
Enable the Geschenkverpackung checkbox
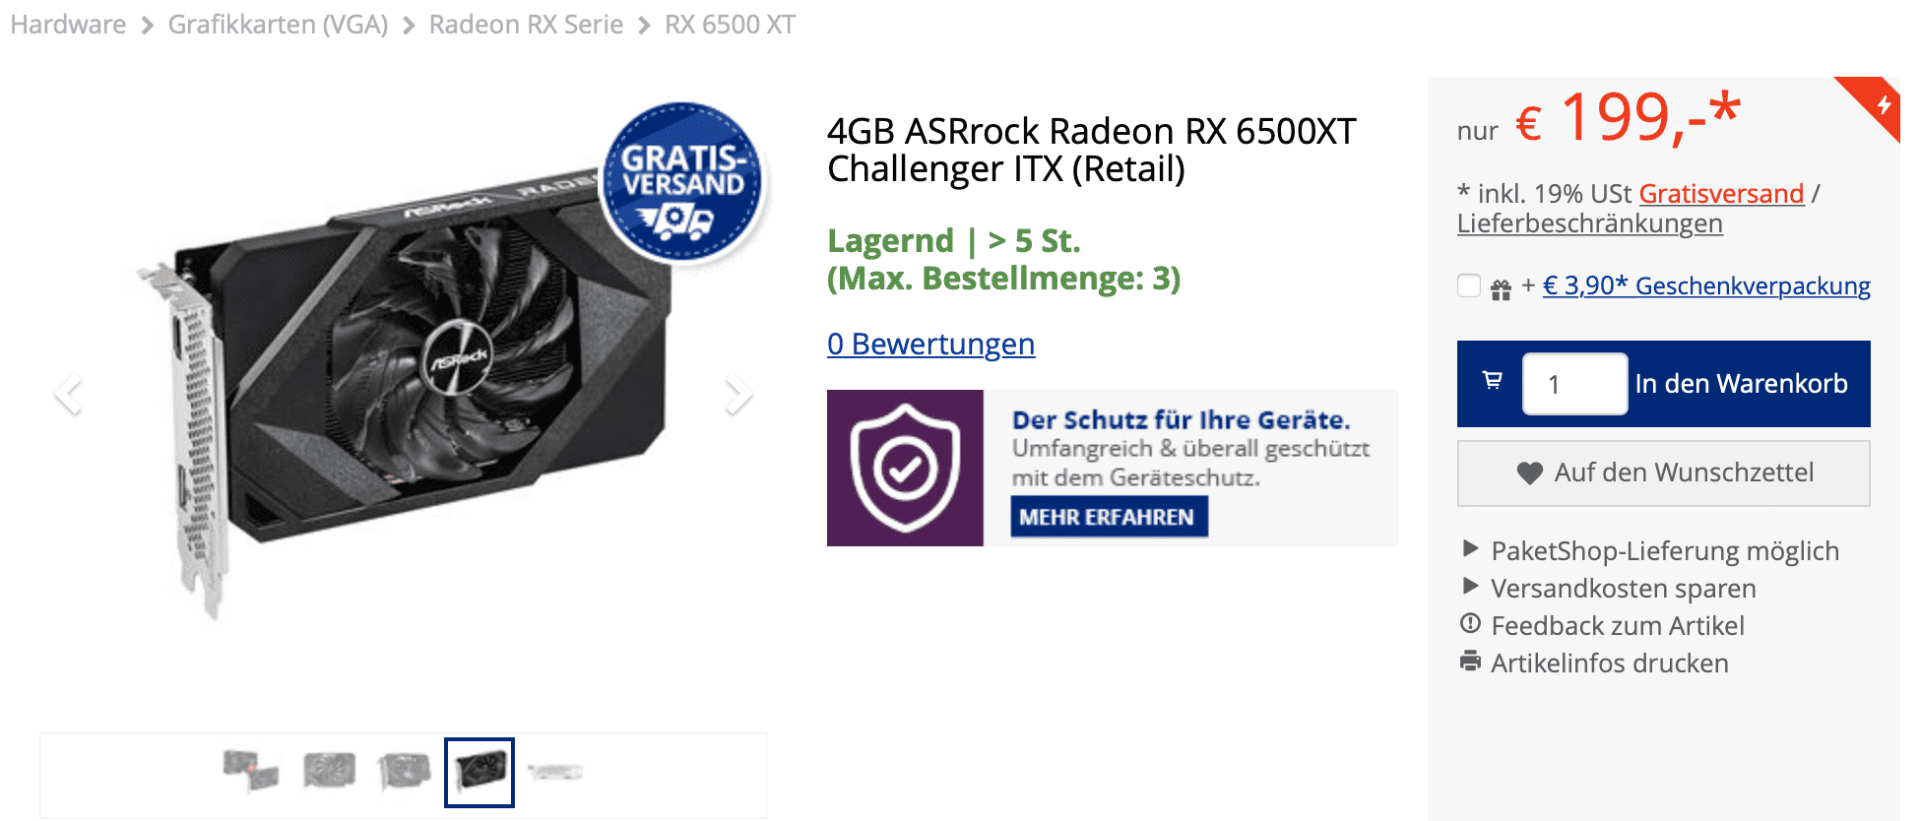coord(1468,286)
